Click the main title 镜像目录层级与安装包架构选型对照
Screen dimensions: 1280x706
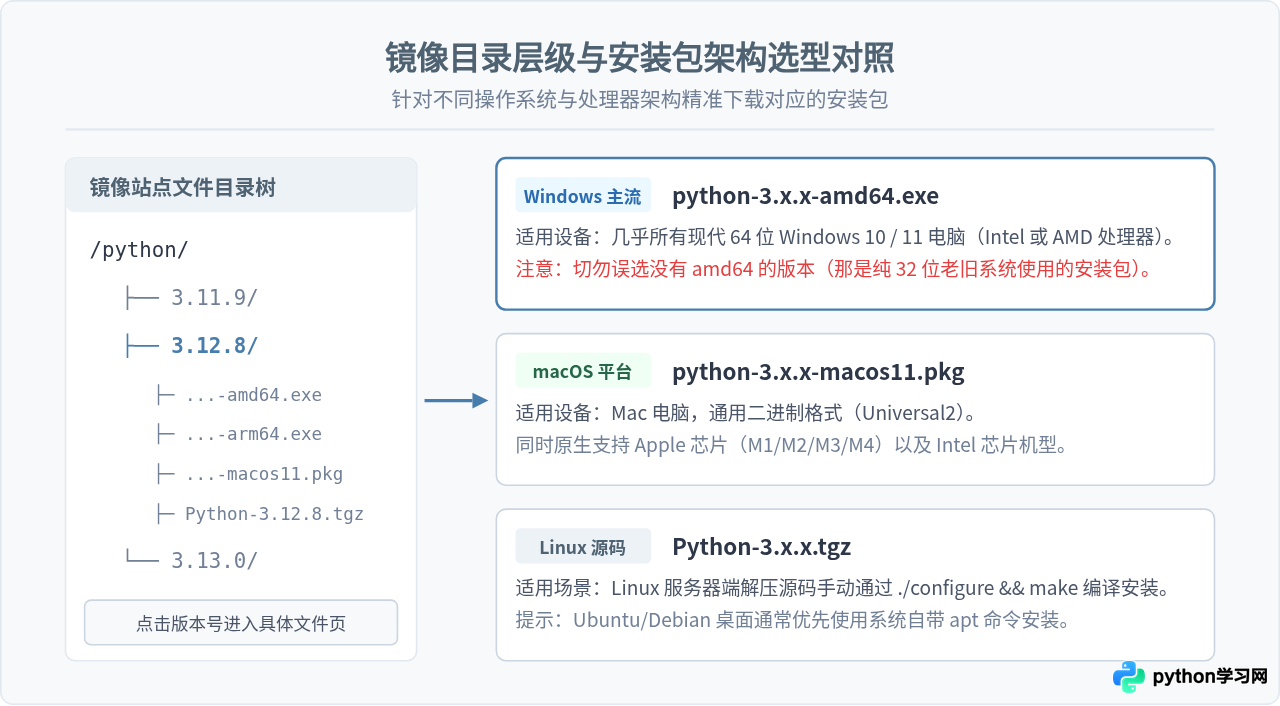point(640,58)
